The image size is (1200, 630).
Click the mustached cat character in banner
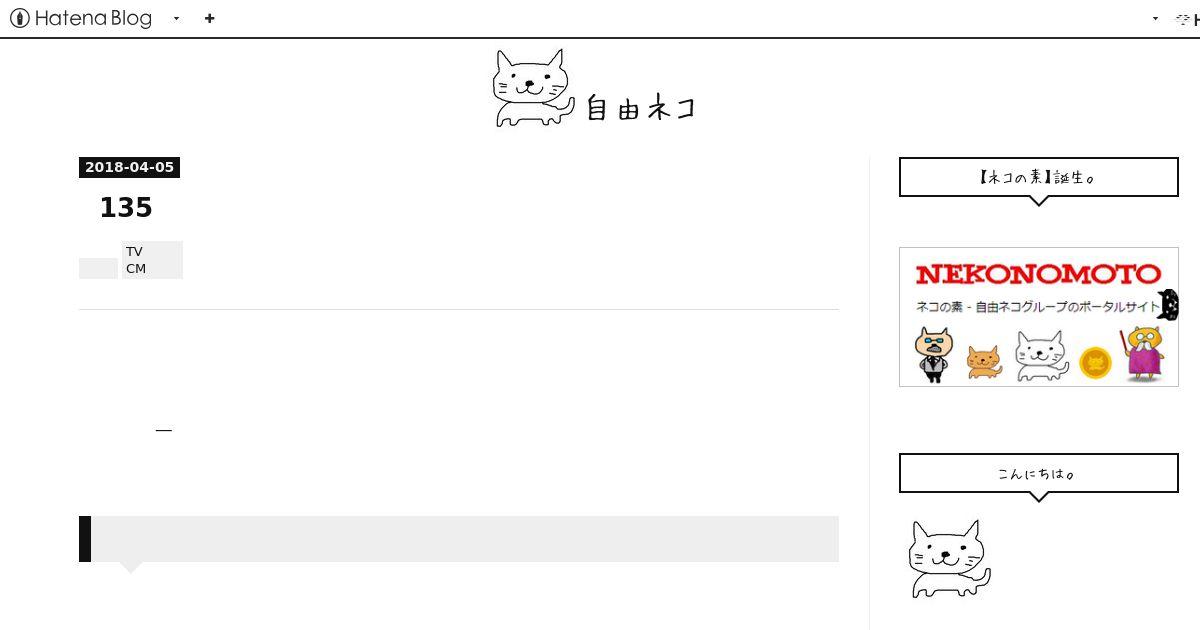[x=934, y=354]
